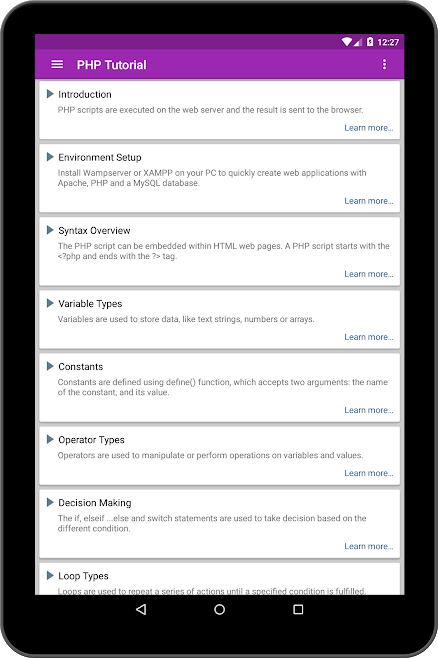
Task: Click Learn more under Environment Setup
Action: click(x=369, y=201)
